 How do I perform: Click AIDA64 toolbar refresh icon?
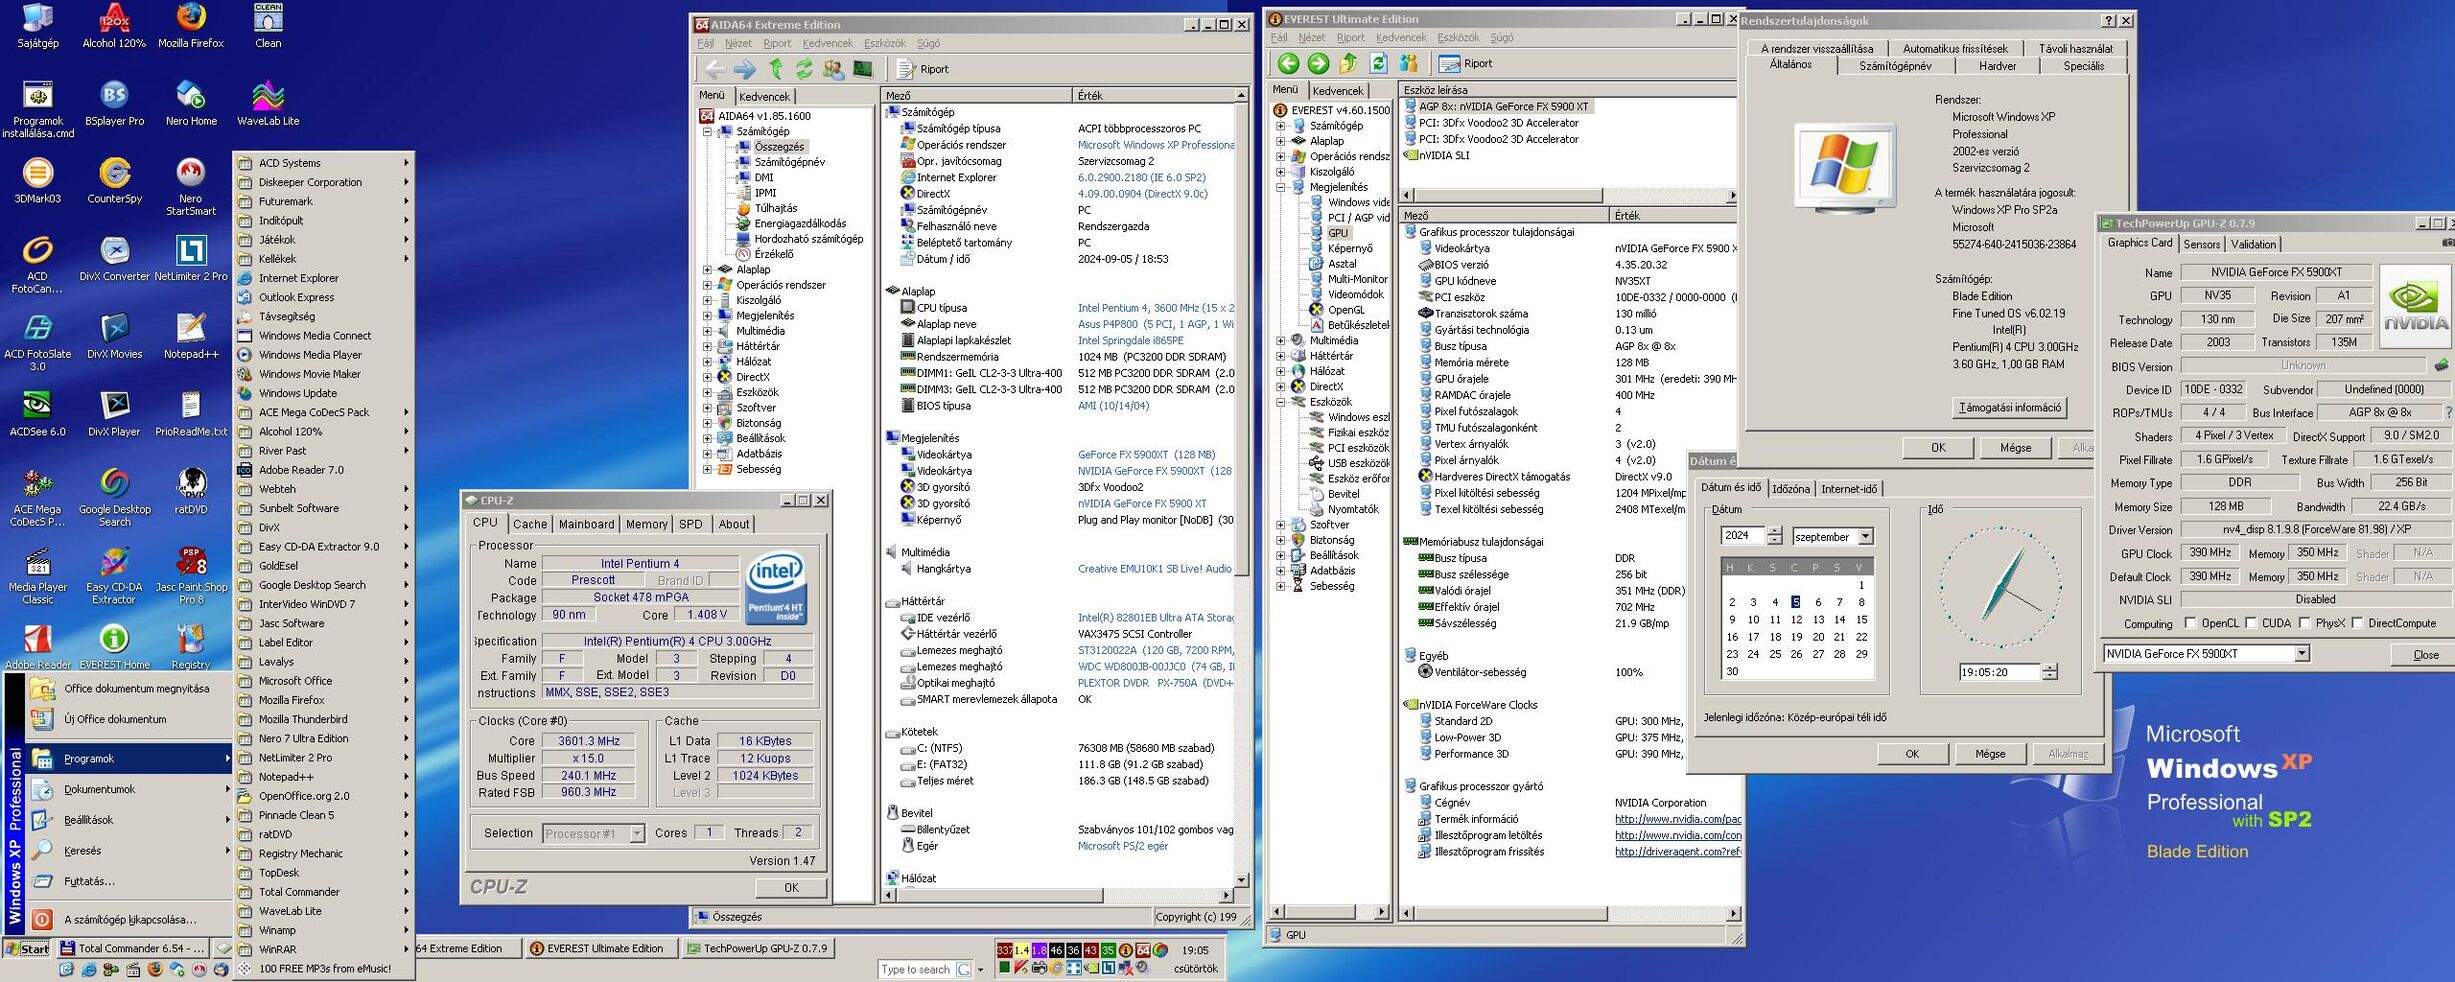point(803,69)
